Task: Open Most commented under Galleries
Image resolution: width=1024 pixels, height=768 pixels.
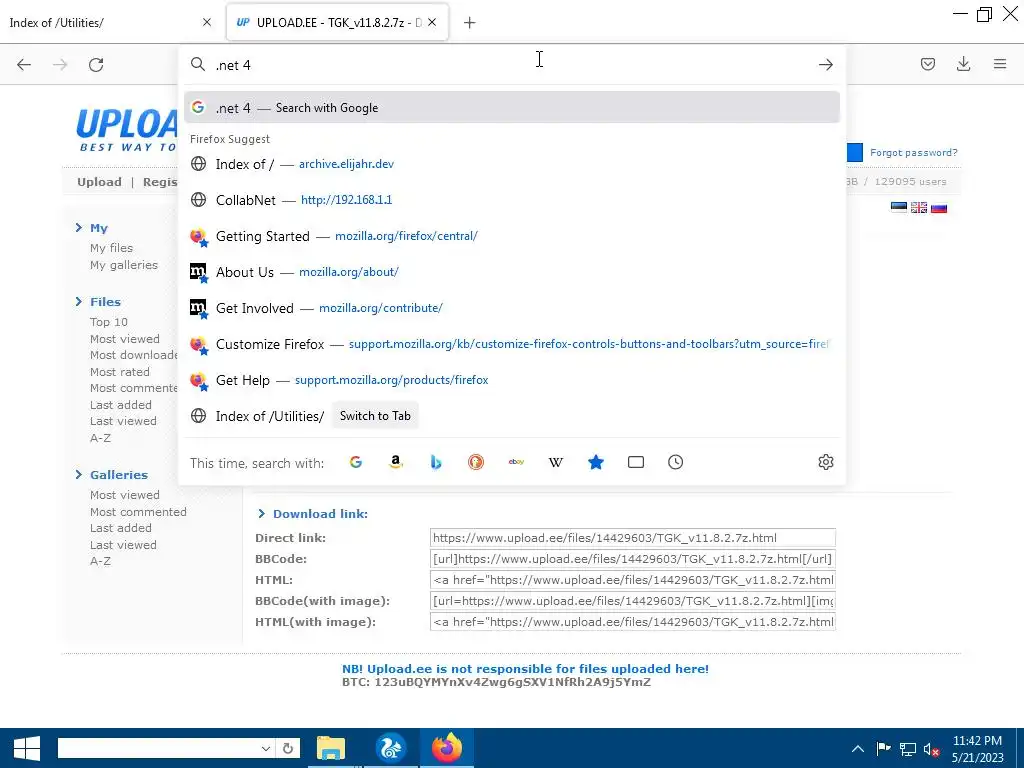Action: coord(138,512)
